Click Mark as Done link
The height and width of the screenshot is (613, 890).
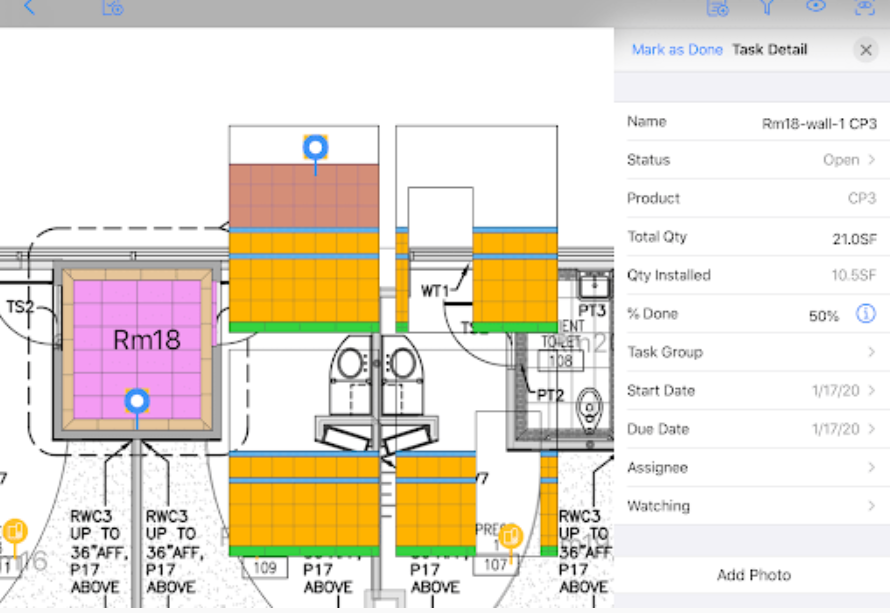(677, 50)
